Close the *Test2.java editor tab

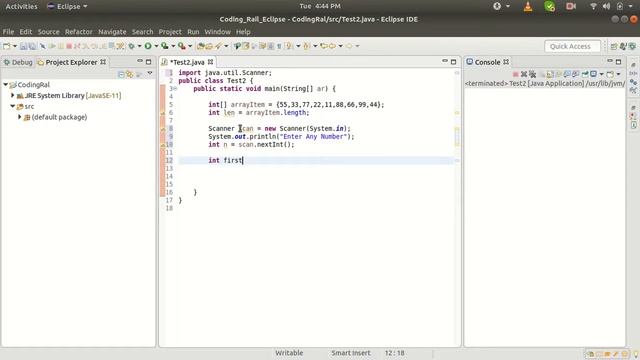(x=210, y=62)
